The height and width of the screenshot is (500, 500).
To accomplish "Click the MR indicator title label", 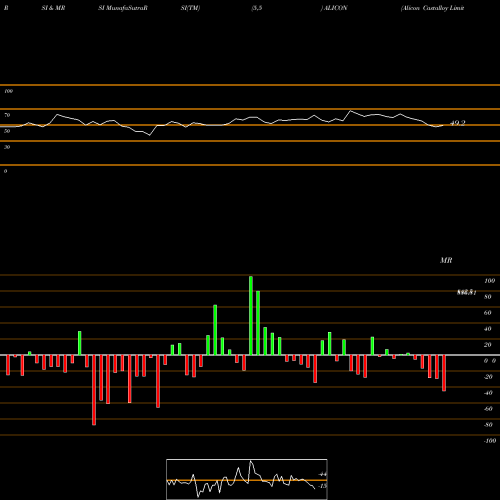I will click(446, 260).
